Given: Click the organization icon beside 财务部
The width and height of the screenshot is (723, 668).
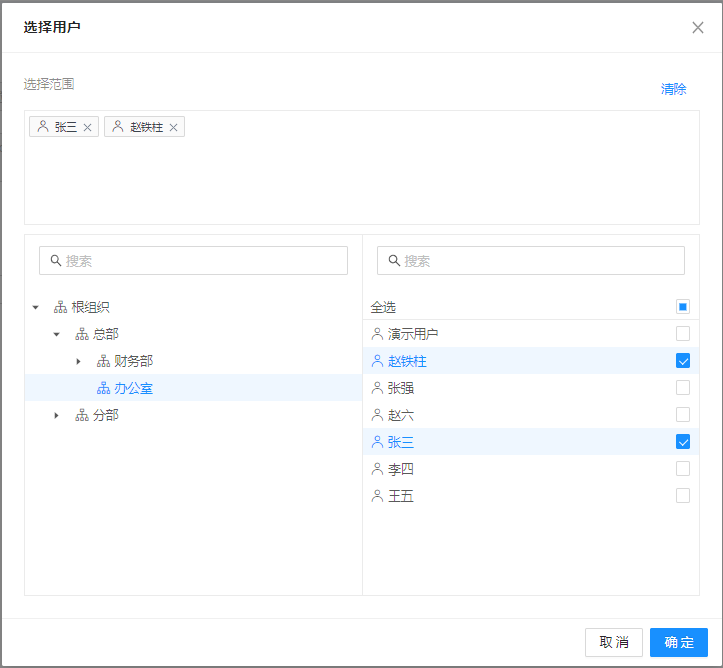Looking at the screenshot, I should click(103, 361).
